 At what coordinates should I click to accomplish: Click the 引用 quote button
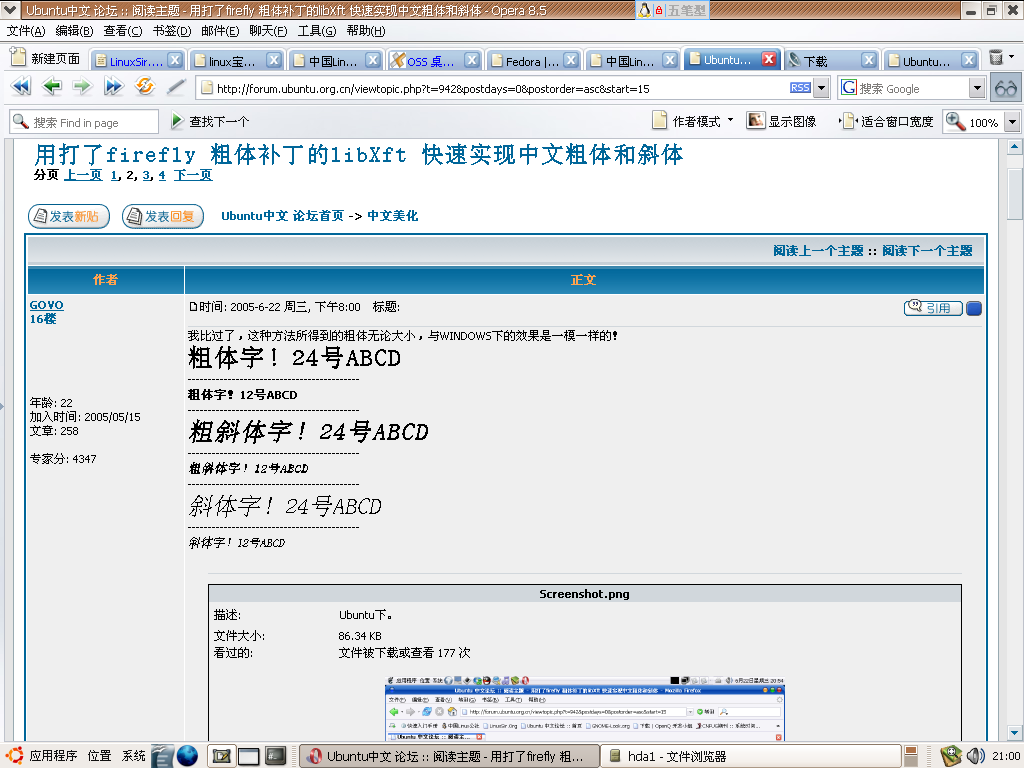933,308
